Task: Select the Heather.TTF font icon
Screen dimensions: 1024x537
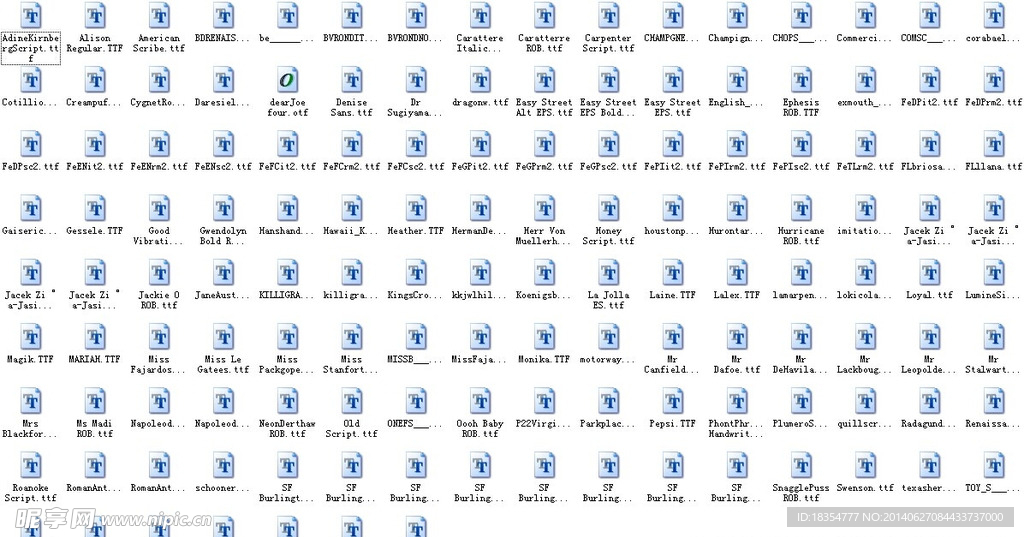Action: 416,208
